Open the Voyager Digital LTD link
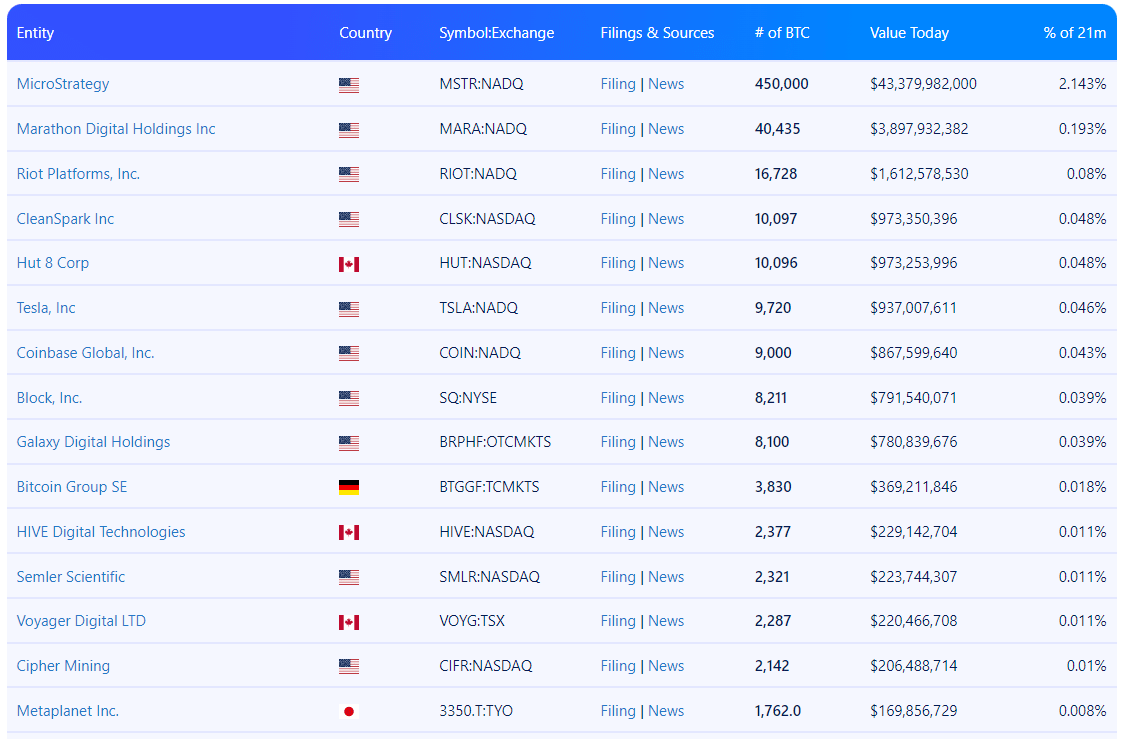The image size is (1123, 739). click(x=81, y=621)
